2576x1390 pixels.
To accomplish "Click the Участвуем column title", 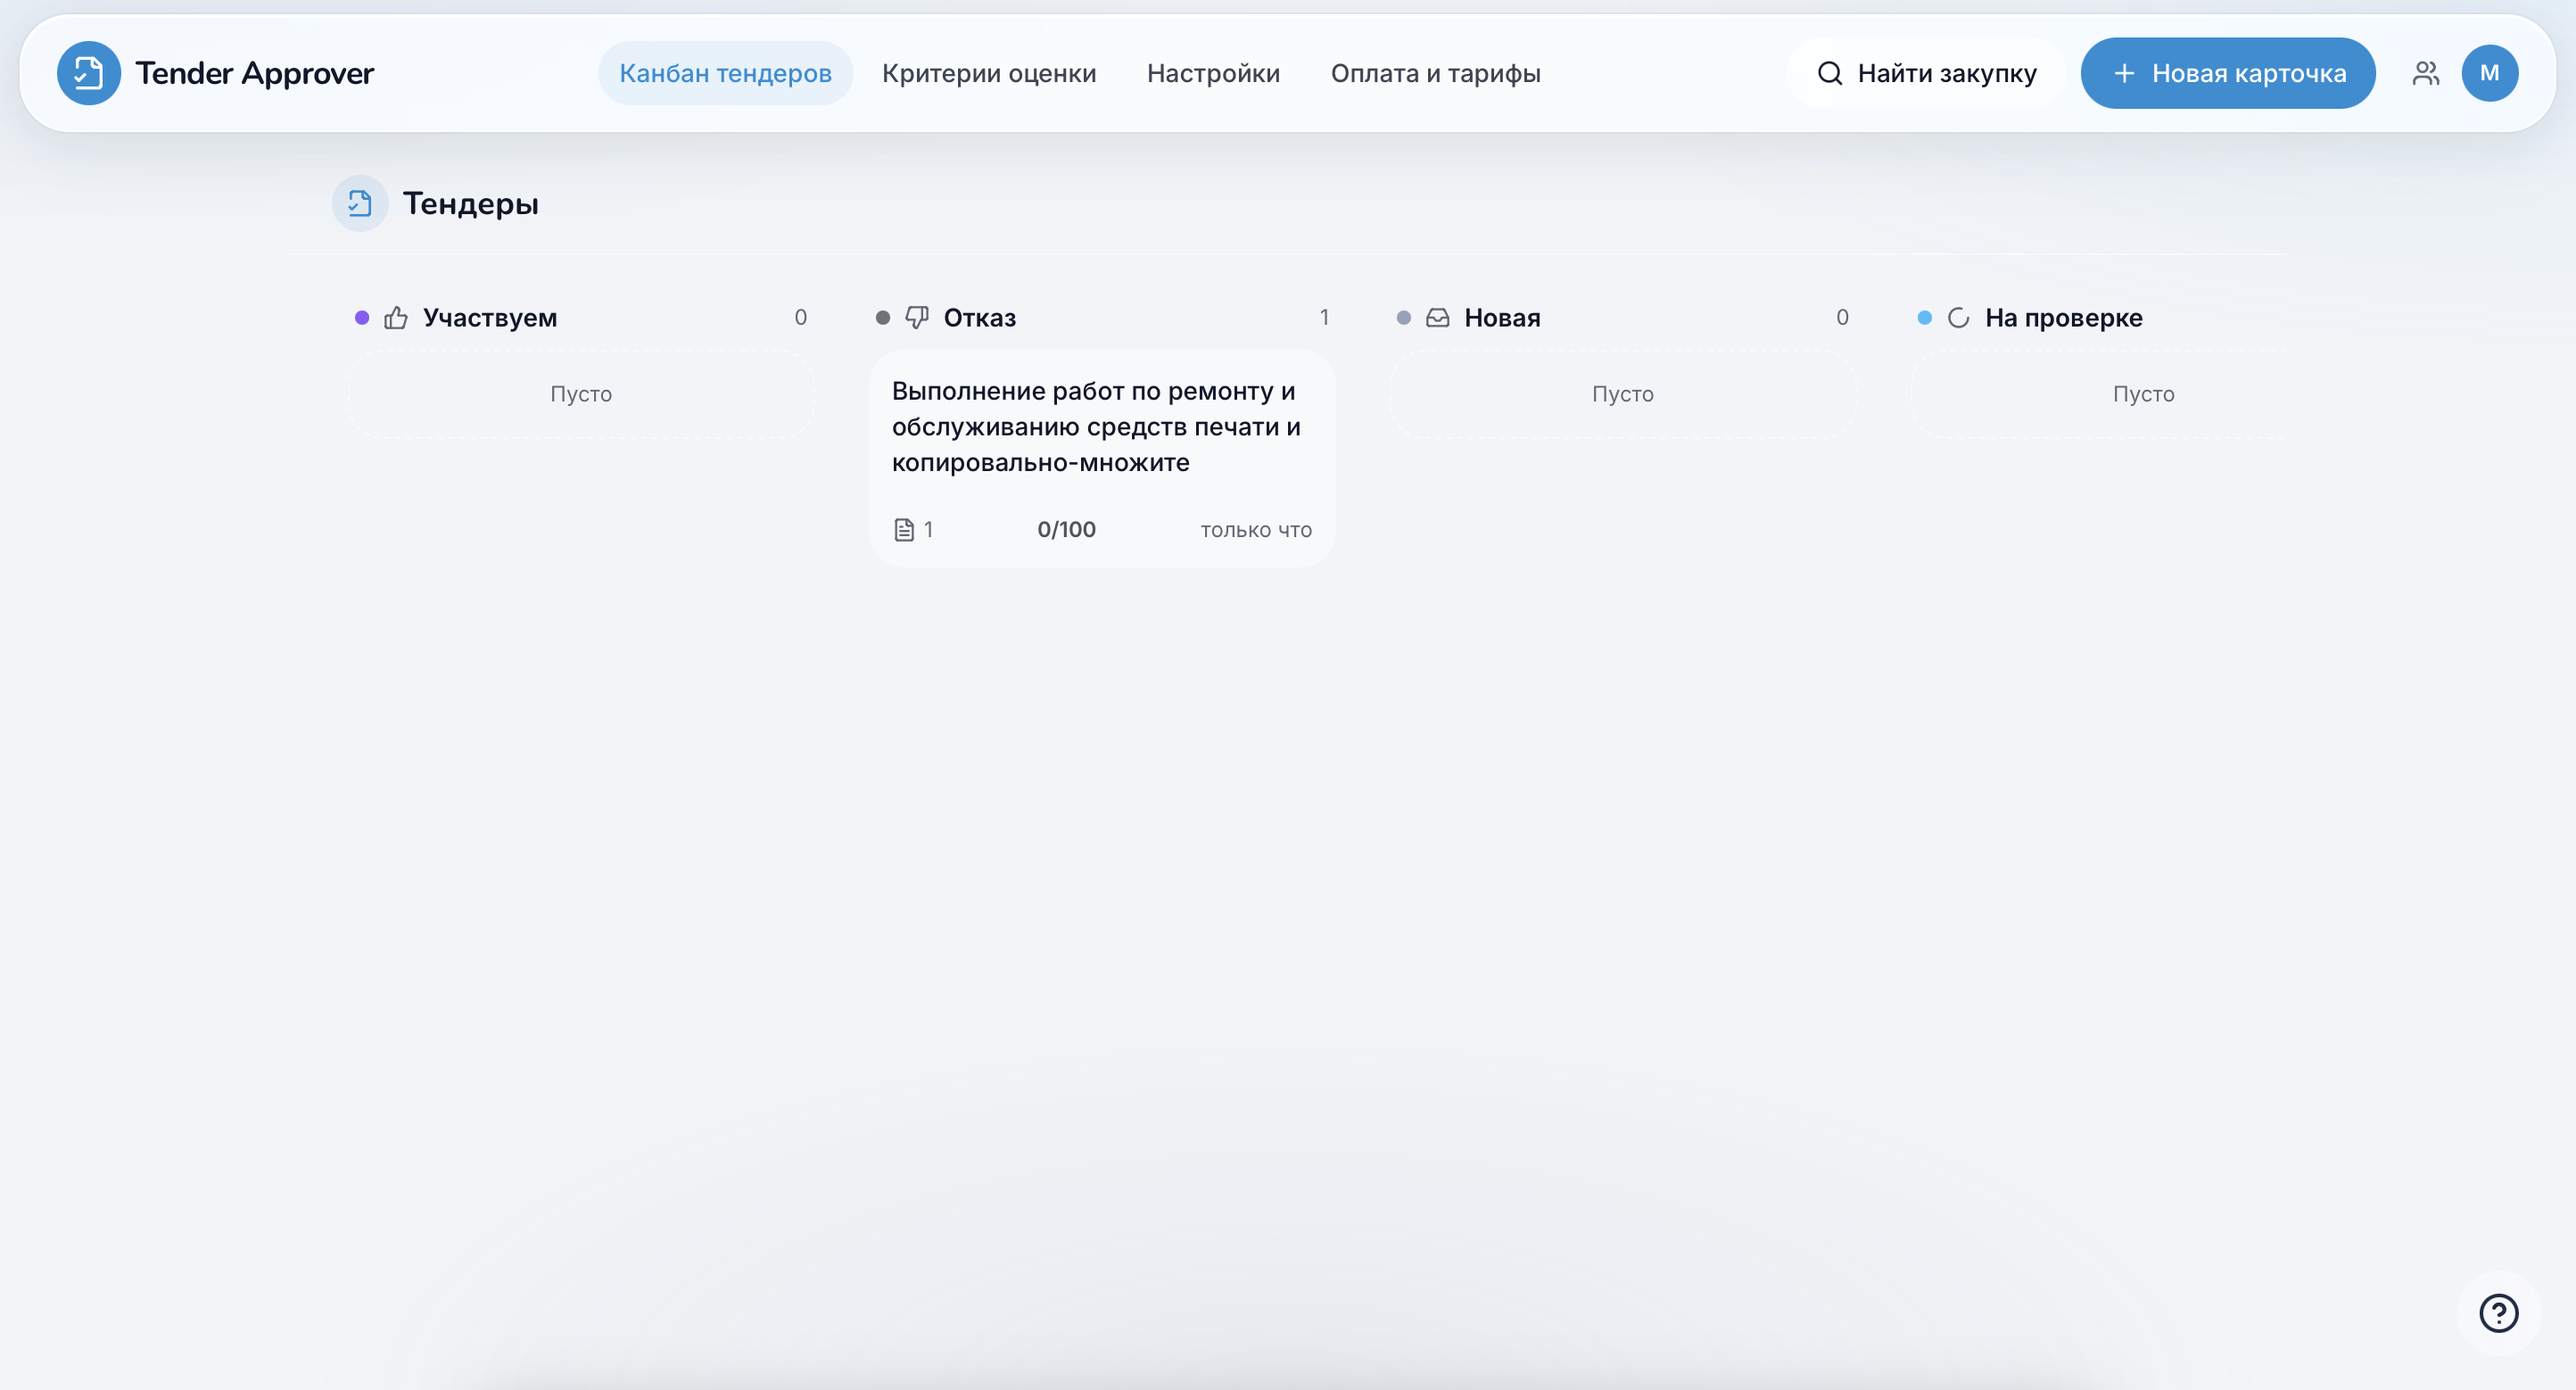I will pos(490,318).
